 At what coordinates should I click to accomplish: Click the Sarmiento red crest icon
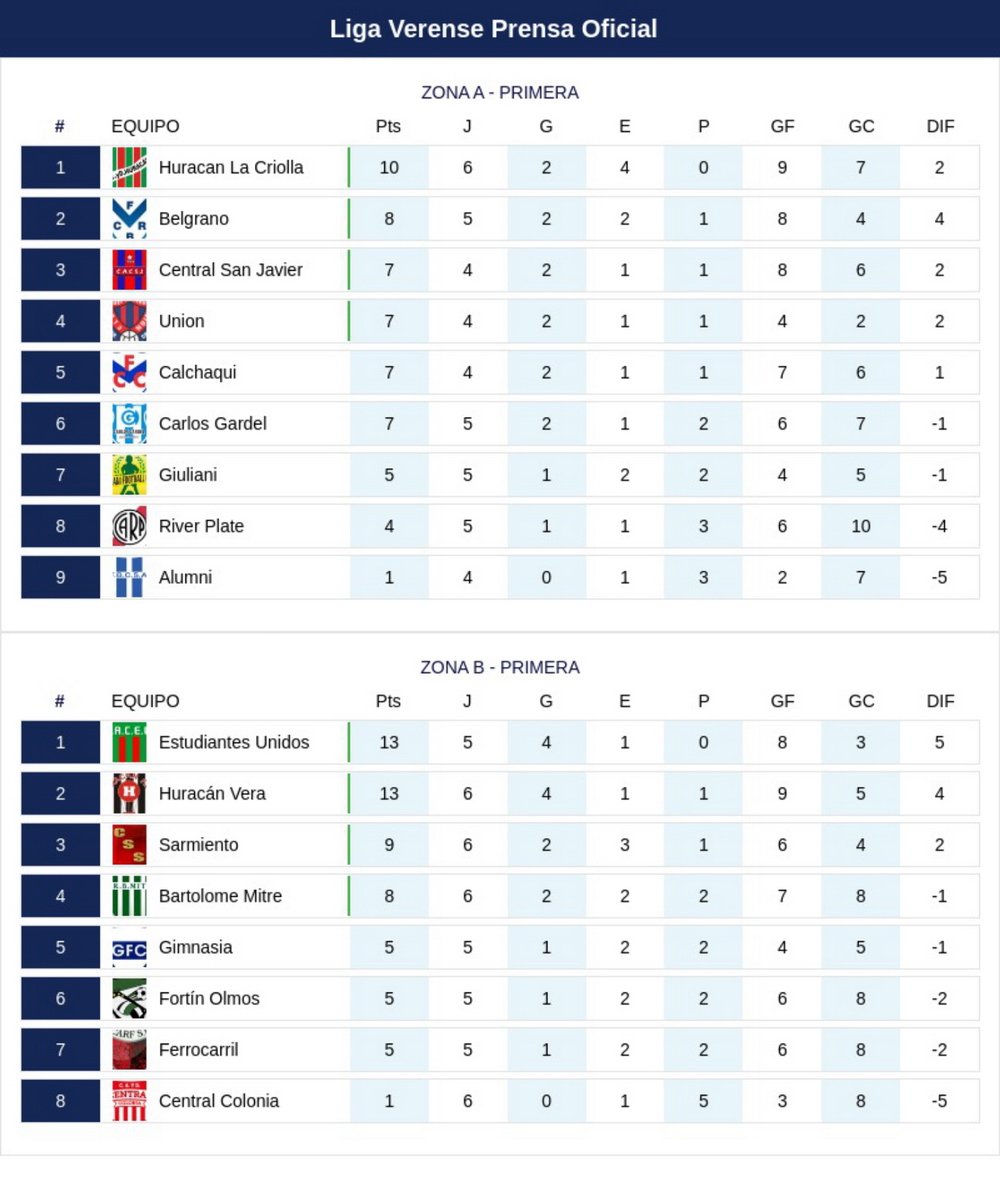(129, 845)
